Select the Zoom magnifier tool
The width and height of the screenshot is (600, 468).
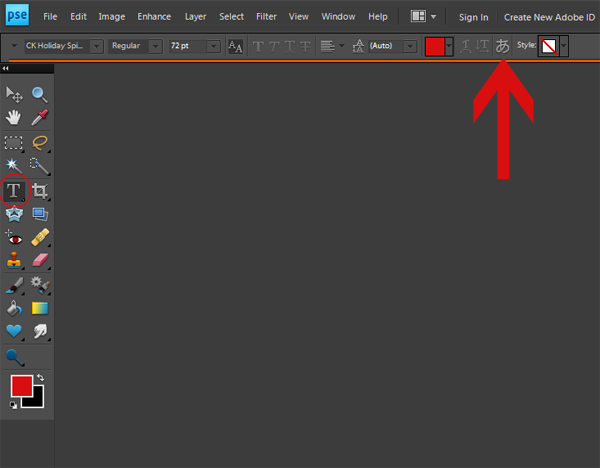point(40,95)
